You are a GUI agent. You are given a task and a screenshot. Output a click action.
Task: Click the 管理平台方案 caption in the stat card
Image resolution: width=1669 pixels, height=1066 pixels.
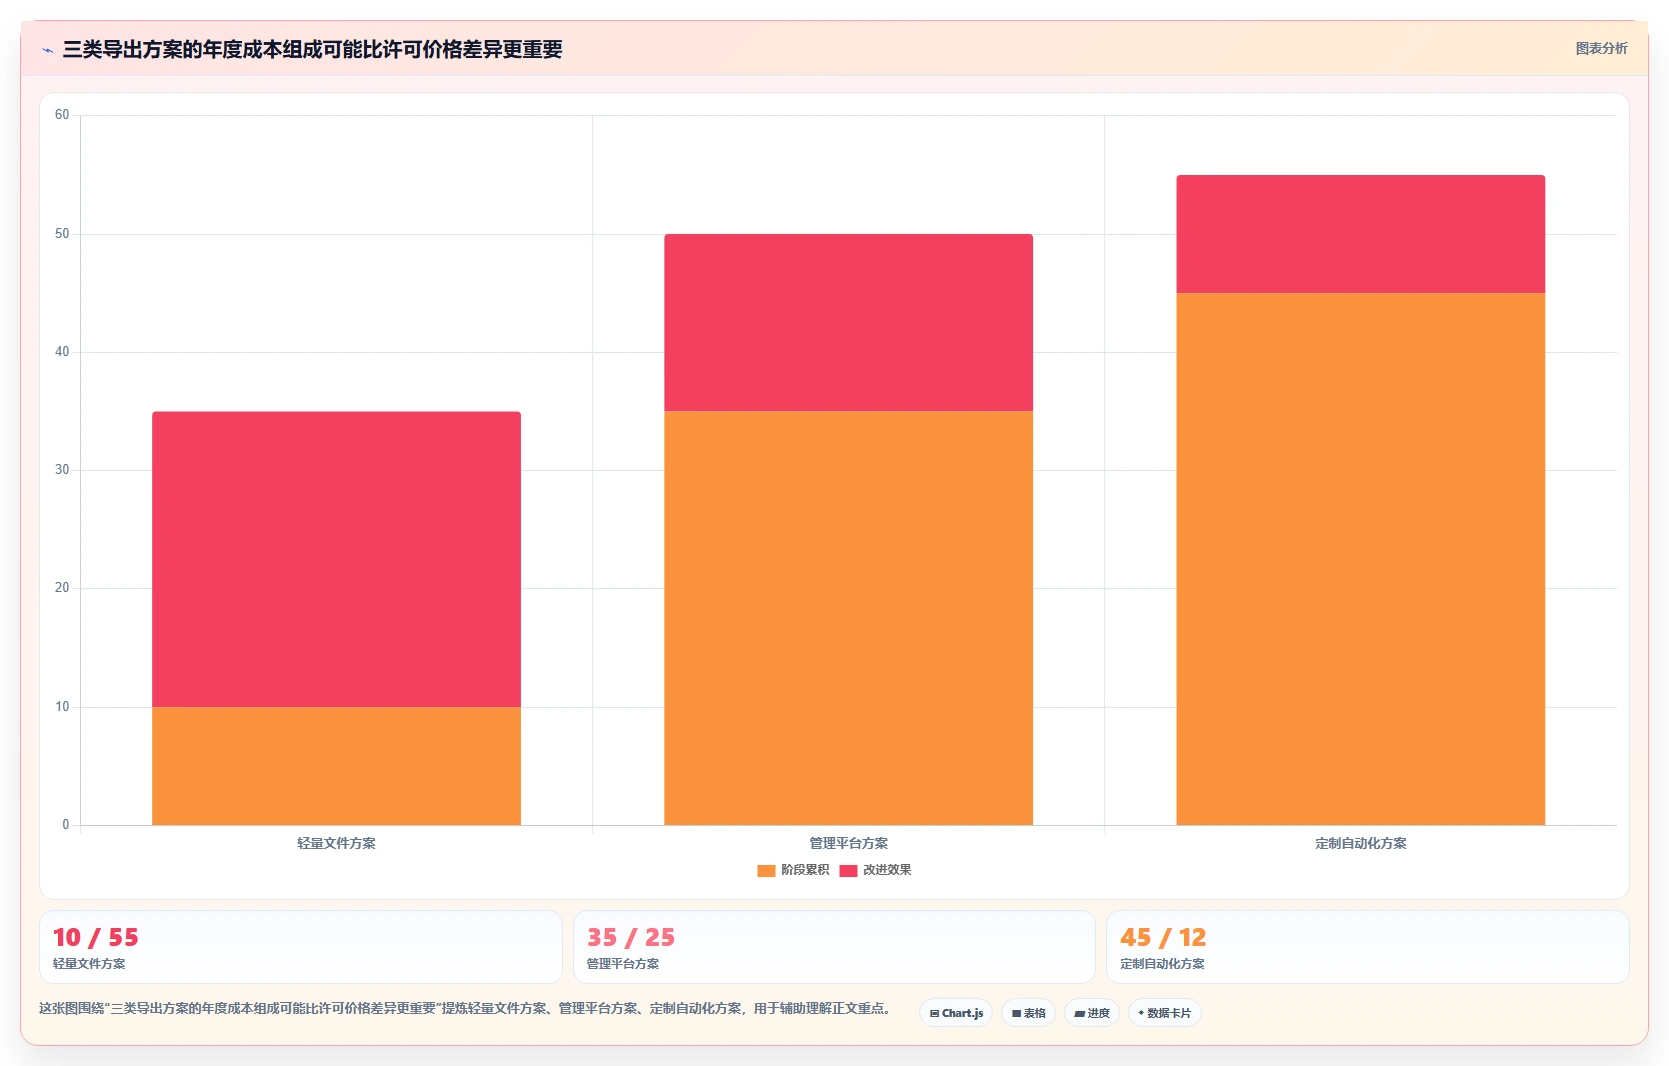pyautogui.click(x=623, y=964)
